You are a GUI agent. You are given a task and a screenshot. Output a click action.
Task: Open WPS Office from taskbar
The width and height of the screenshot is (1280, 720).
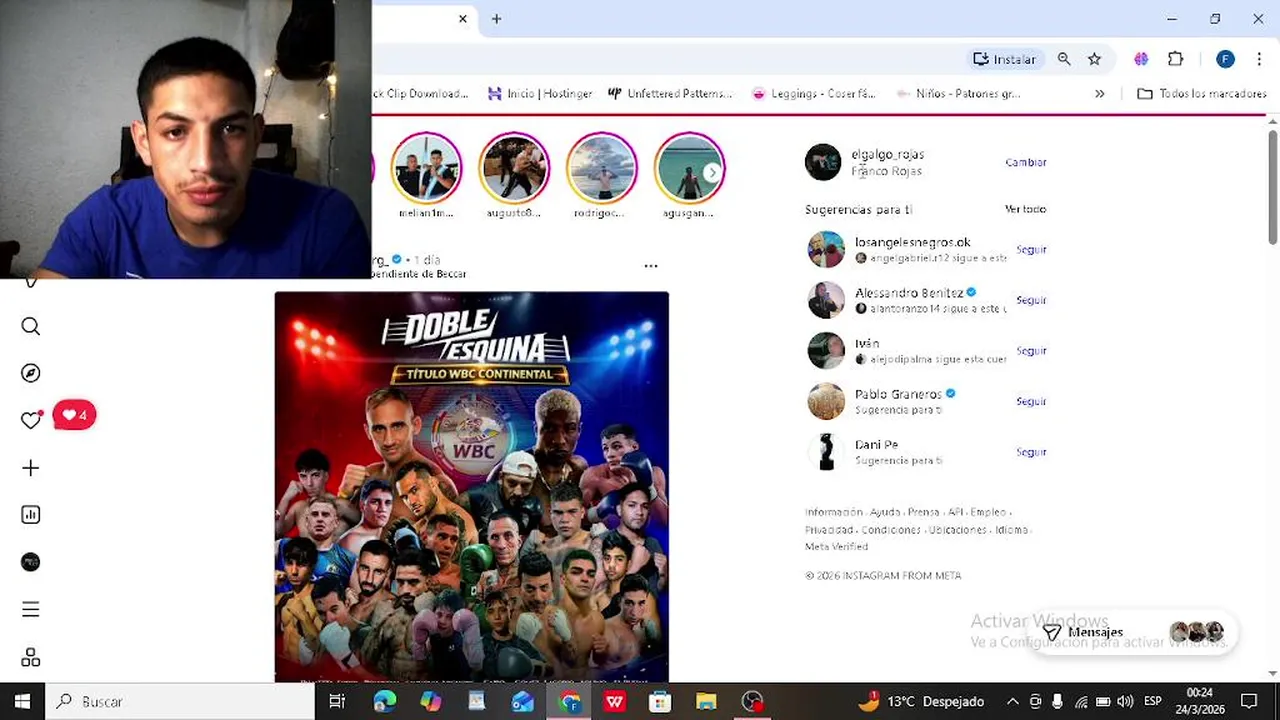(614, 701)
